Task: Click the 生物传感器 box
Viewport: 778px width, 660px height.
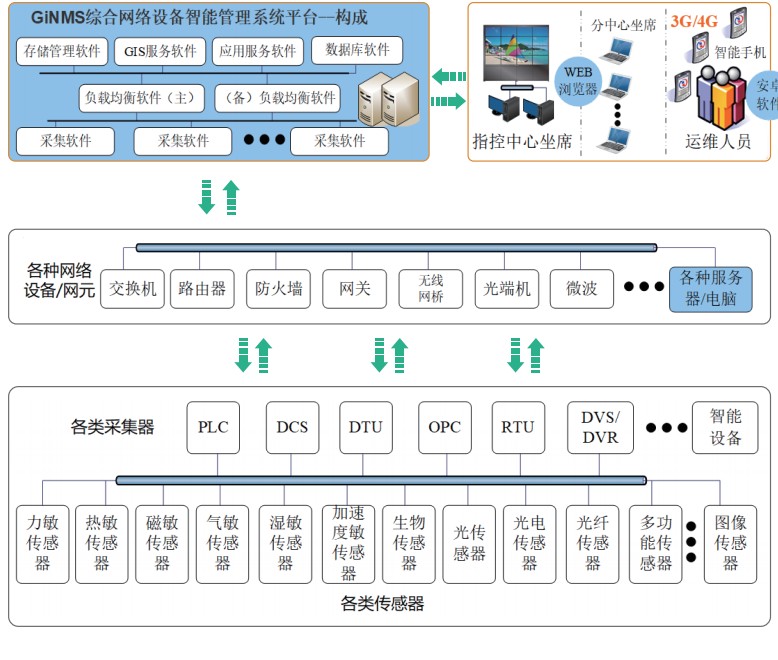Action: [x=409, y=544]
